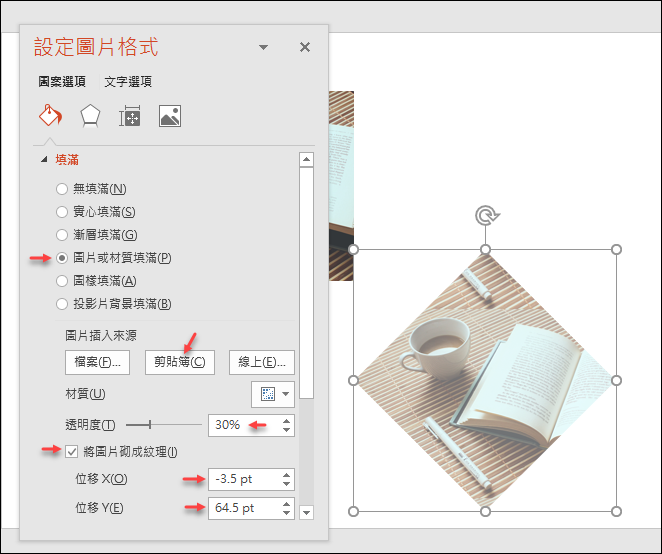Click the 圖片插入來源 label

[x=101, y=336]
